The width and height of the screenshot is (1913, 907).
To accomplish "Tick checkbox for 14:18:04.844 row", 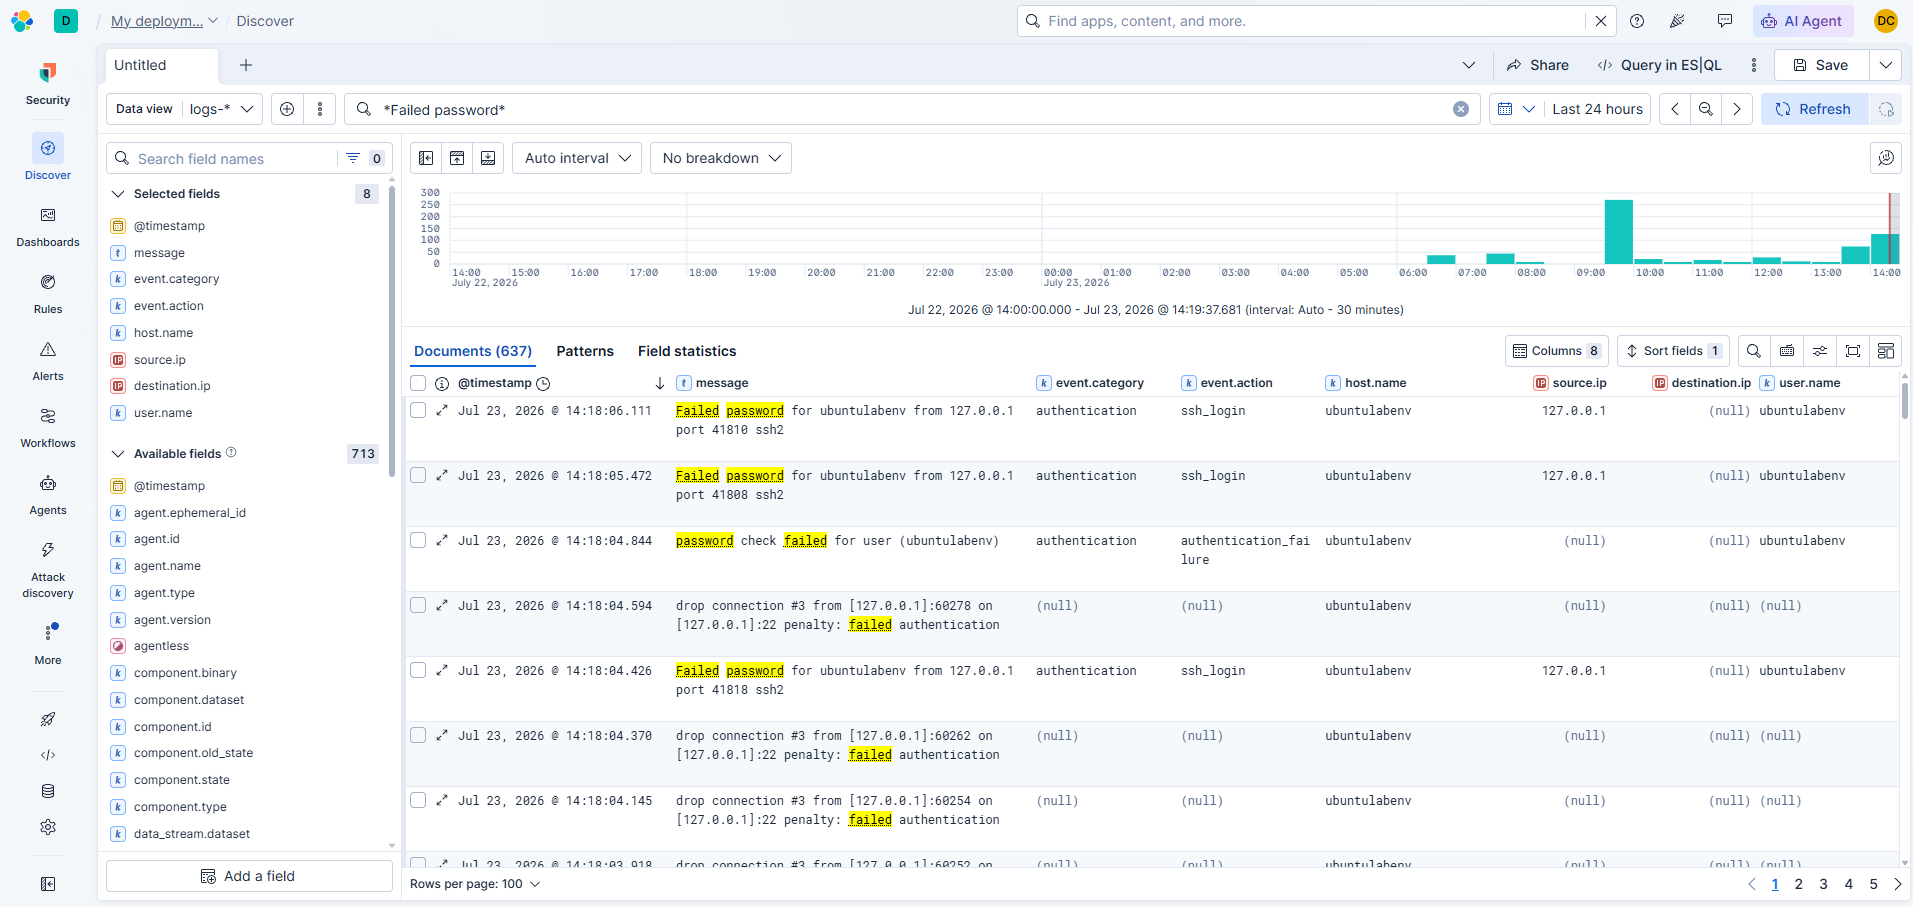I will [418, 540].
